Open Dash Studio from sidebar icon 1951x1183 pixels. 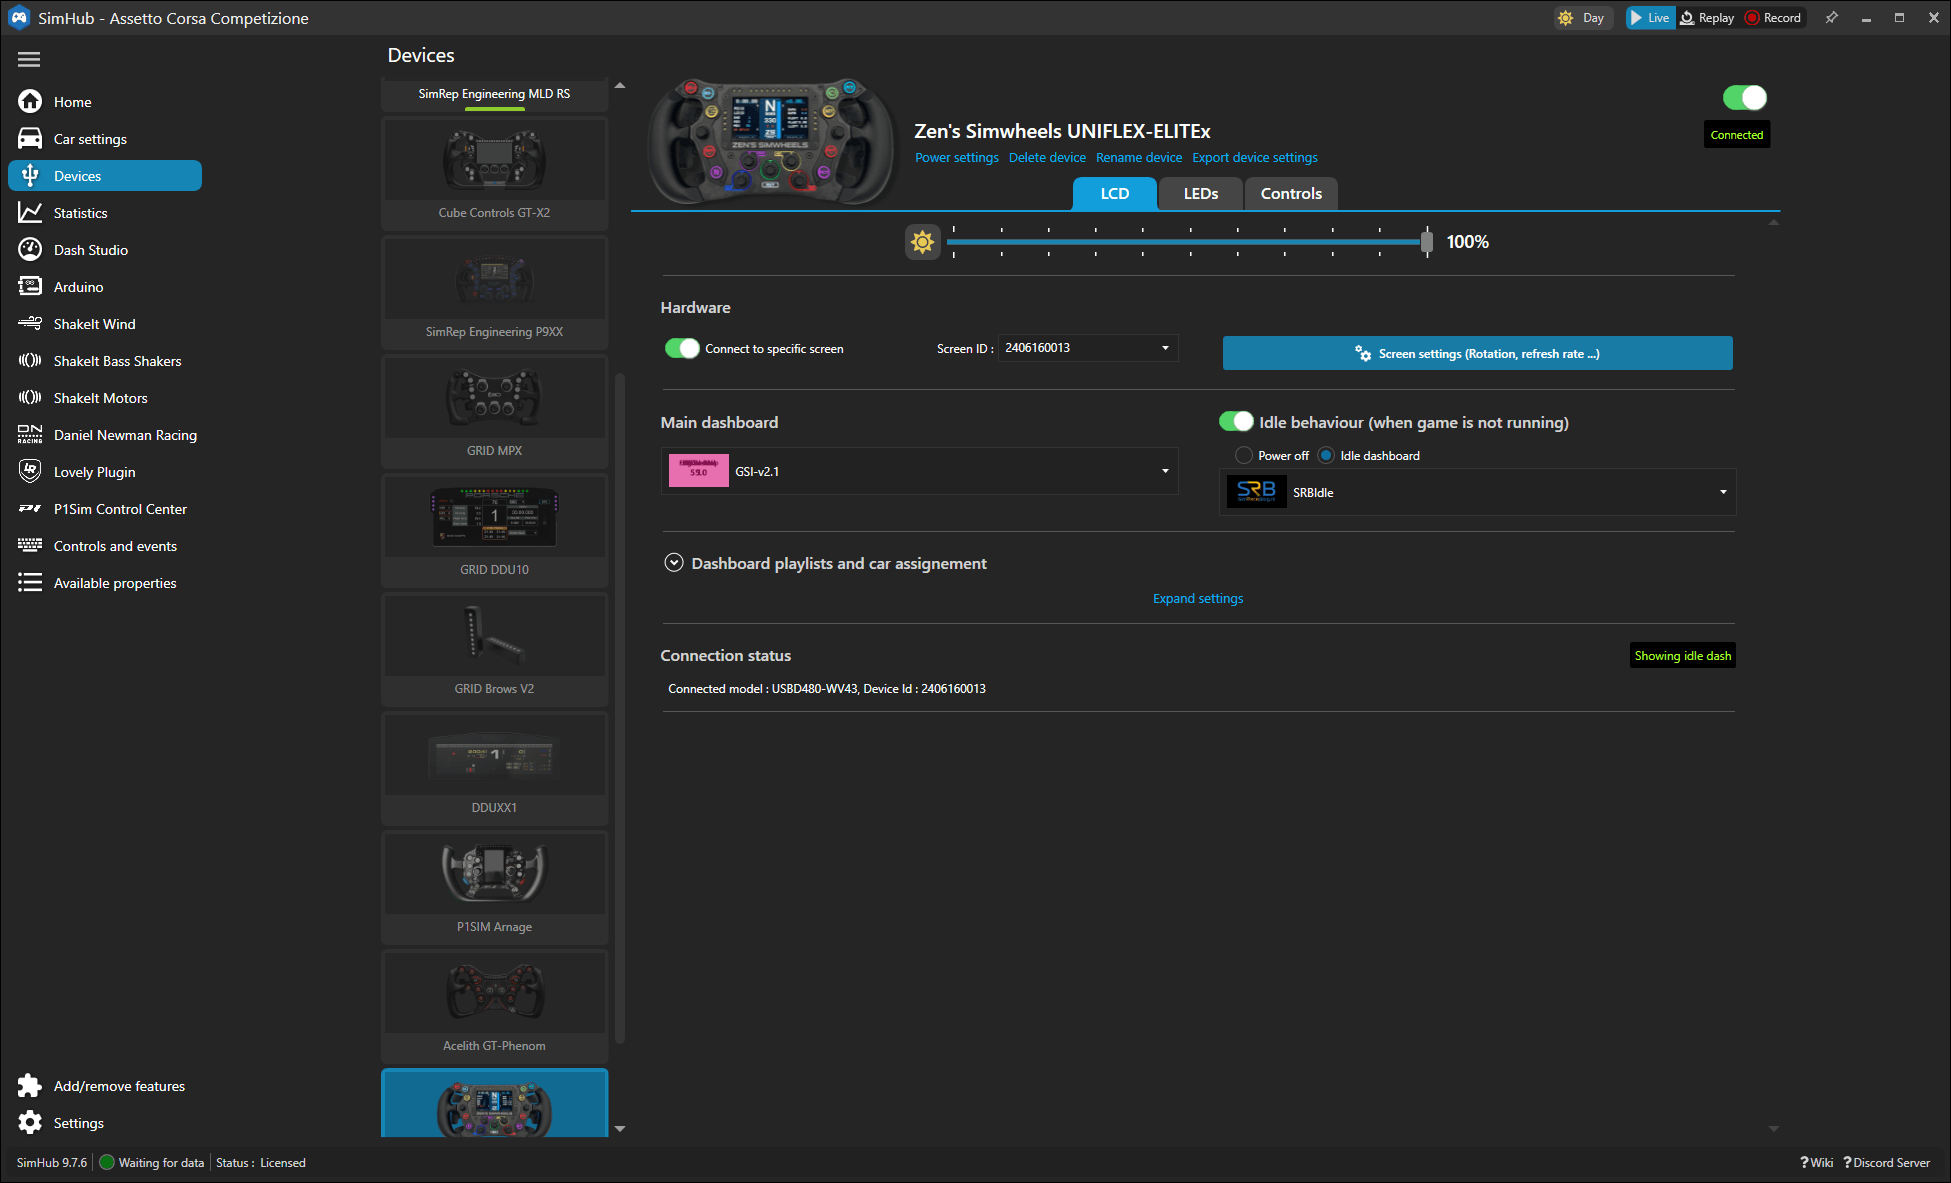point(30,250)
